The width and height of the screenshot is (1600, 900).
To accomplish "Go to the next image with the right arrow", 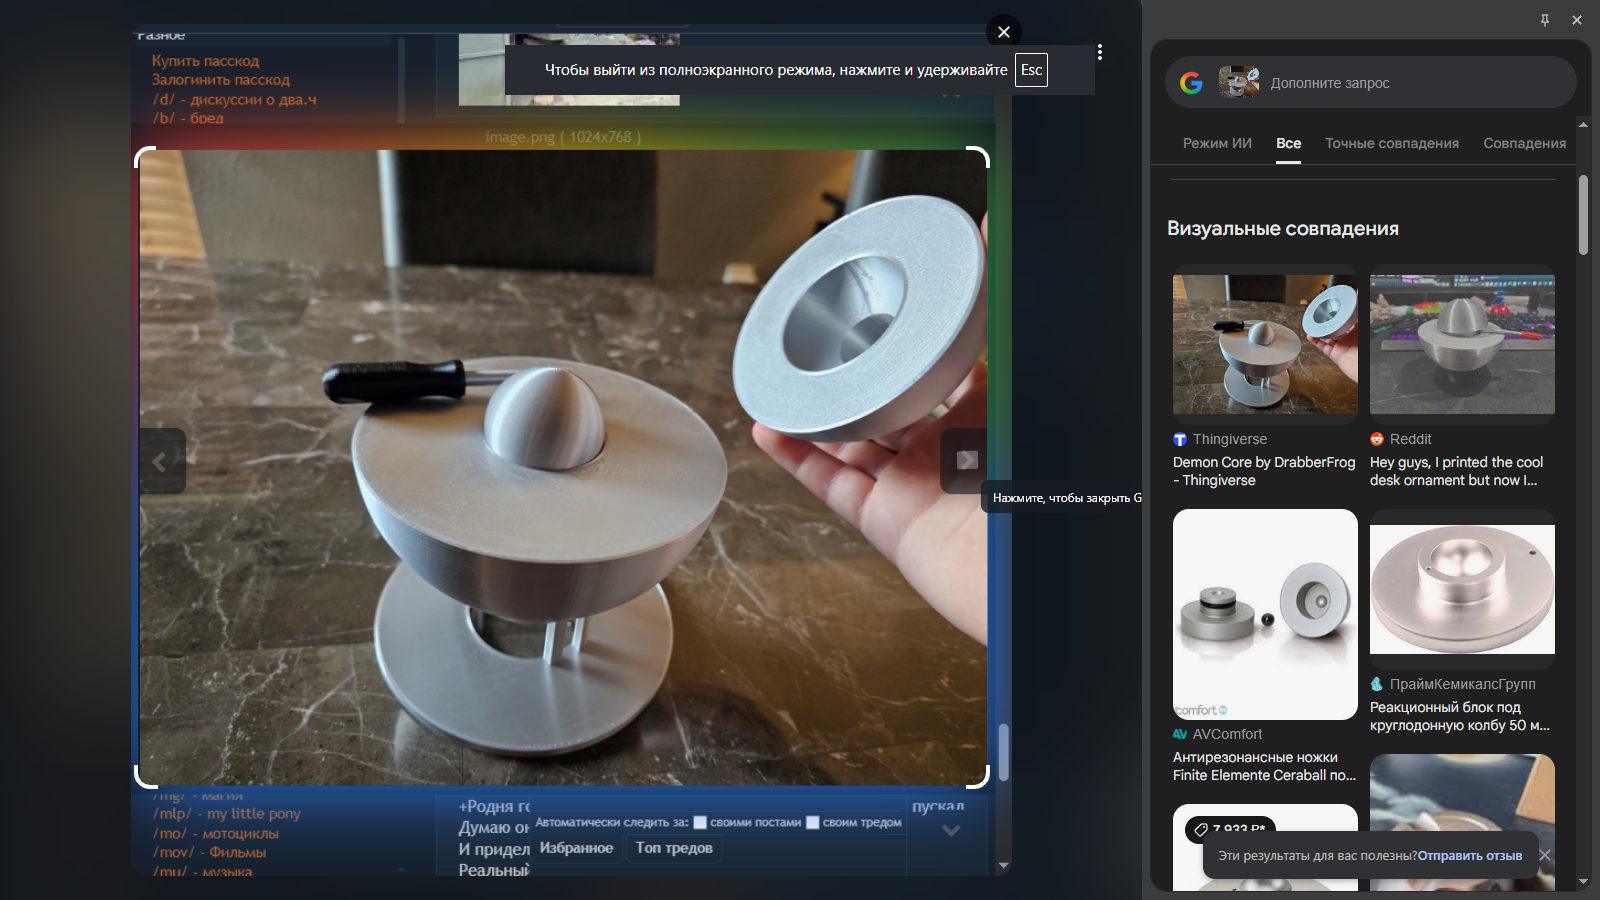I will point(965,460).
